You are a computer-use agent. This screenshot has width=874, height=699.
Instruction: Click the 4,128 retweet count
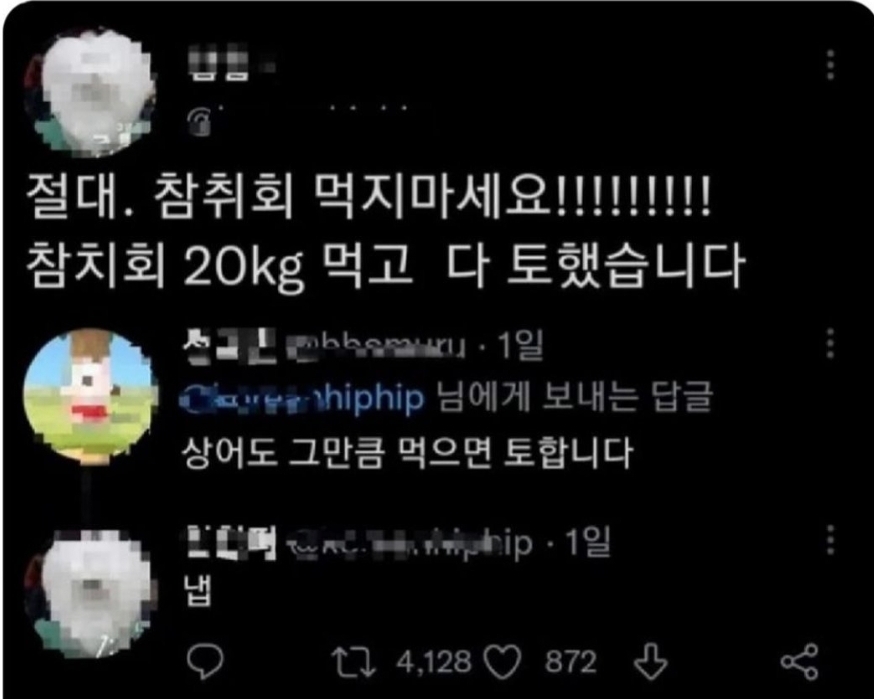point(434,662)
